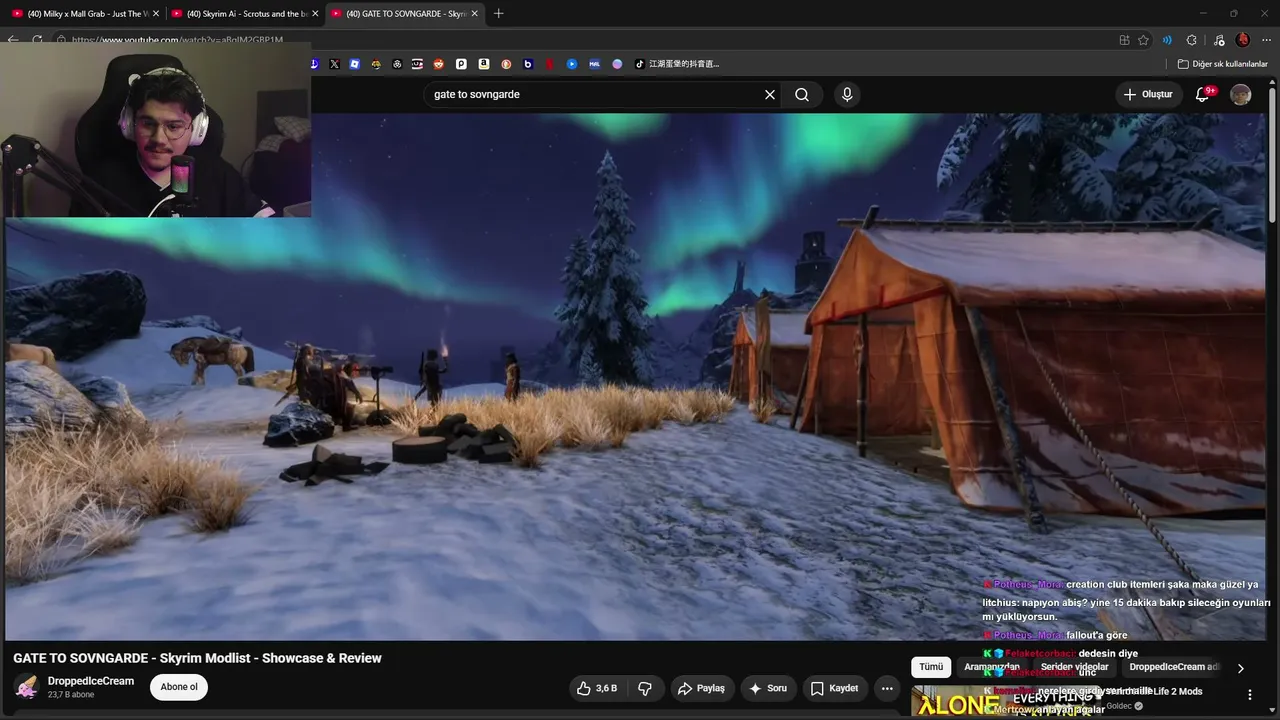Close the 'GATE TO SOVNGARDE' tab
The width and height of the screenshot is (1280, 720).
point(475,13)
